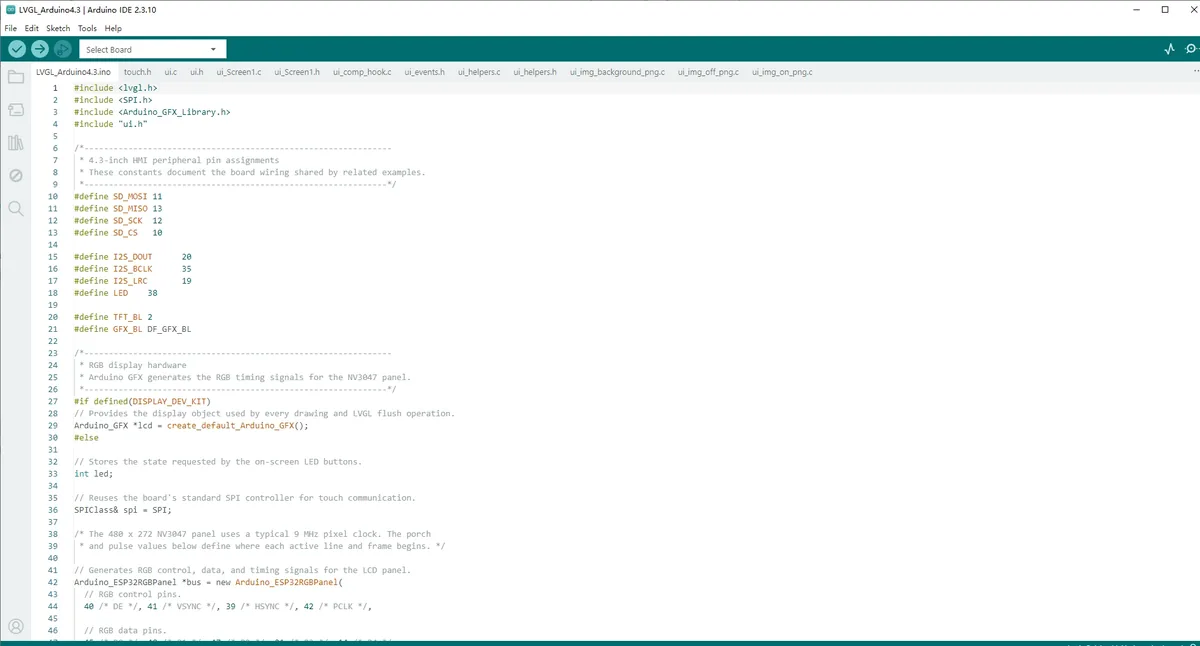1200x646 pixels.
Task: Click the #define SD_MISO 13 line
Action: click(118, 209)
